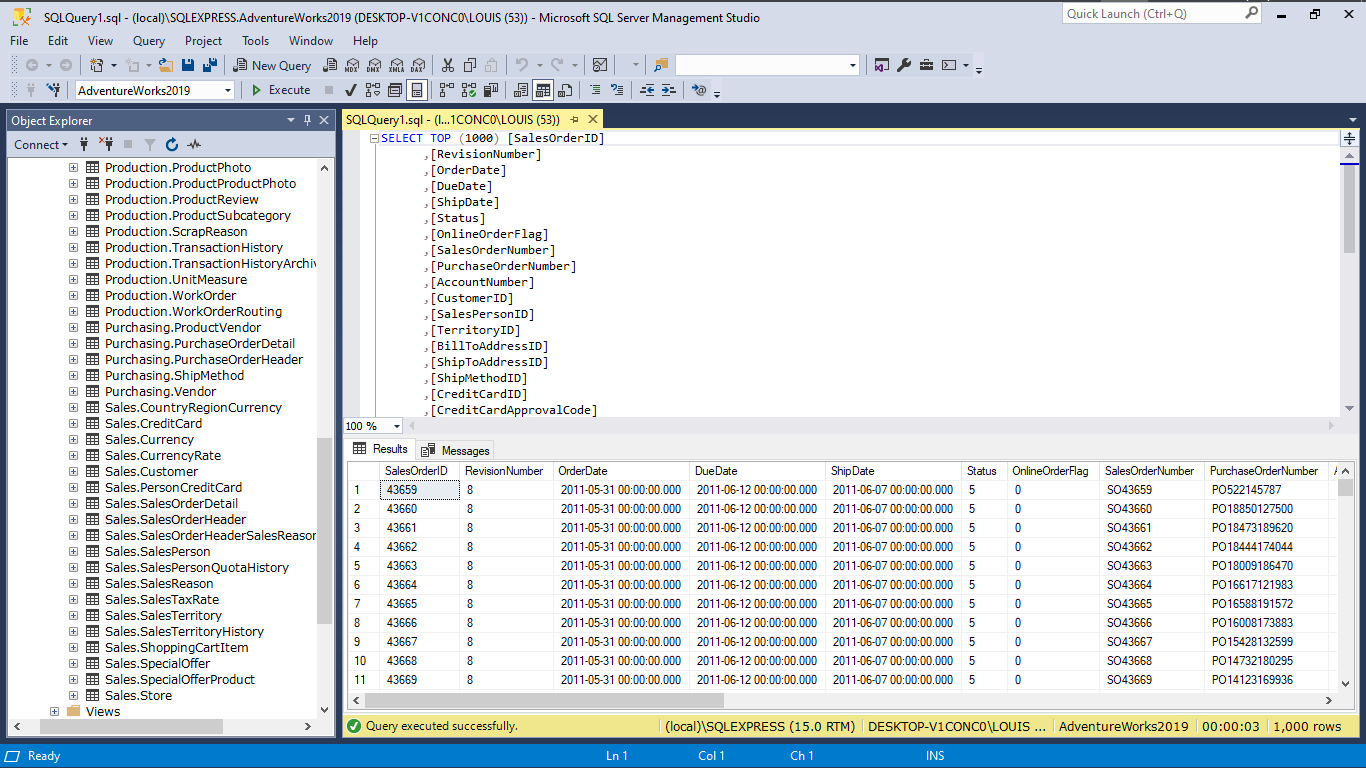Click the Query Options icon
This screenshot has height=768, width=1366.
click(x=395, y=90)
